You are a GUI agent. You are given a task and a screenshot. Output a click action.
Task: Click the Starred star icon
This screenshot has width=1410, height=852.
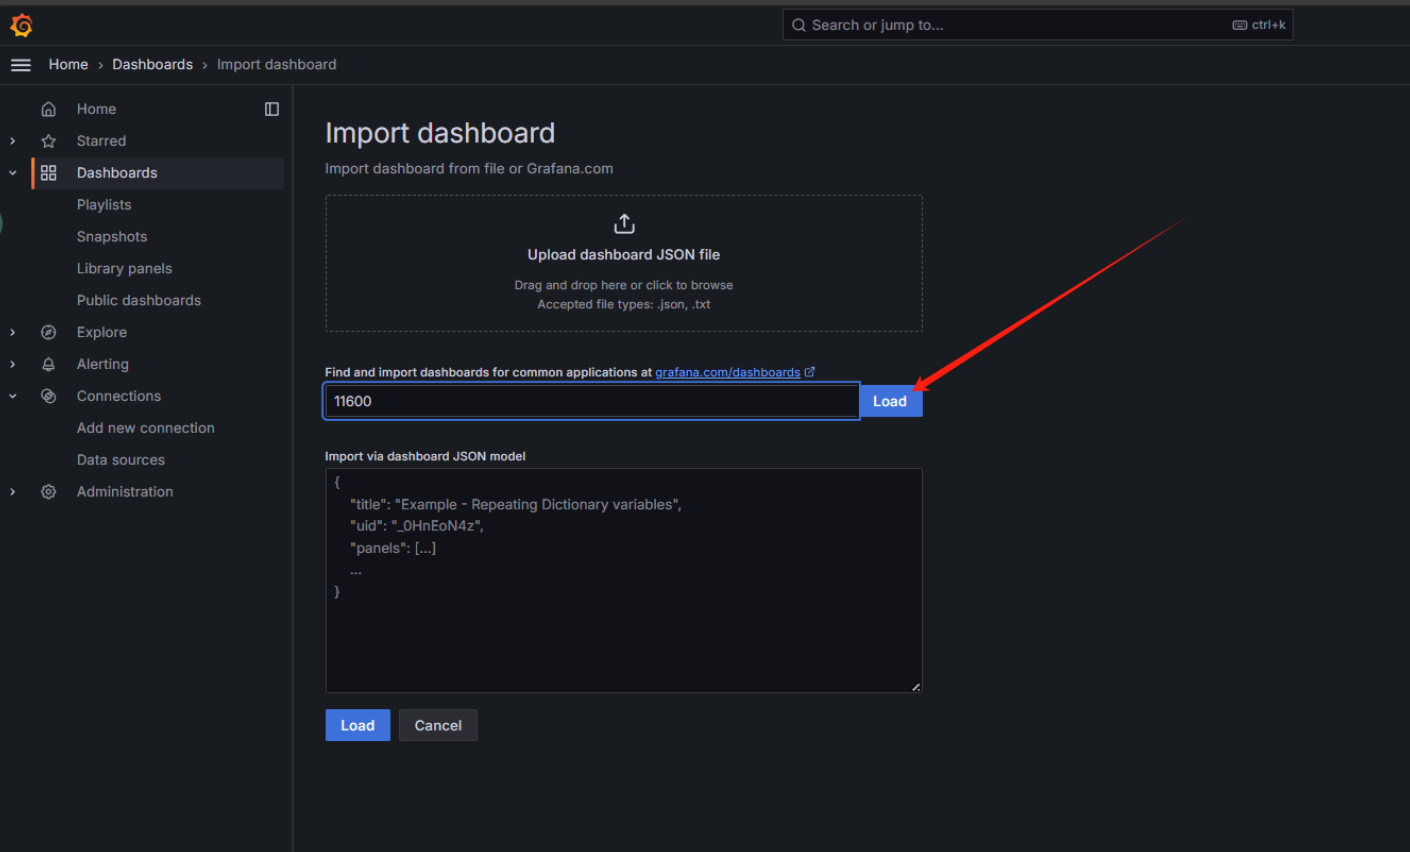click(48, 141)
